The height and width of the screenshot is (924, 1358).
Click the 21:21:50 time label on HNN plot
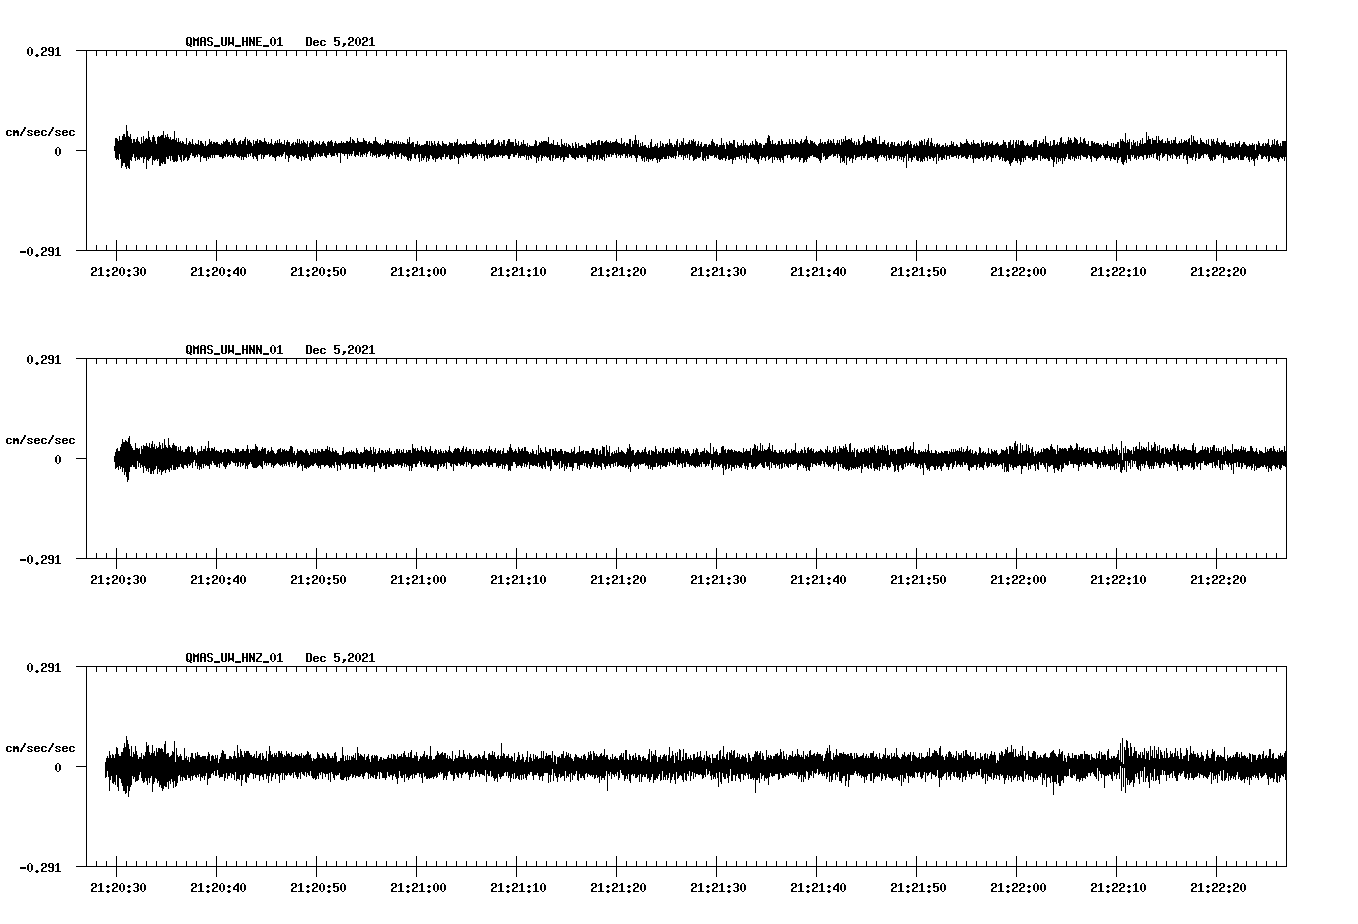tap(918, 580)
